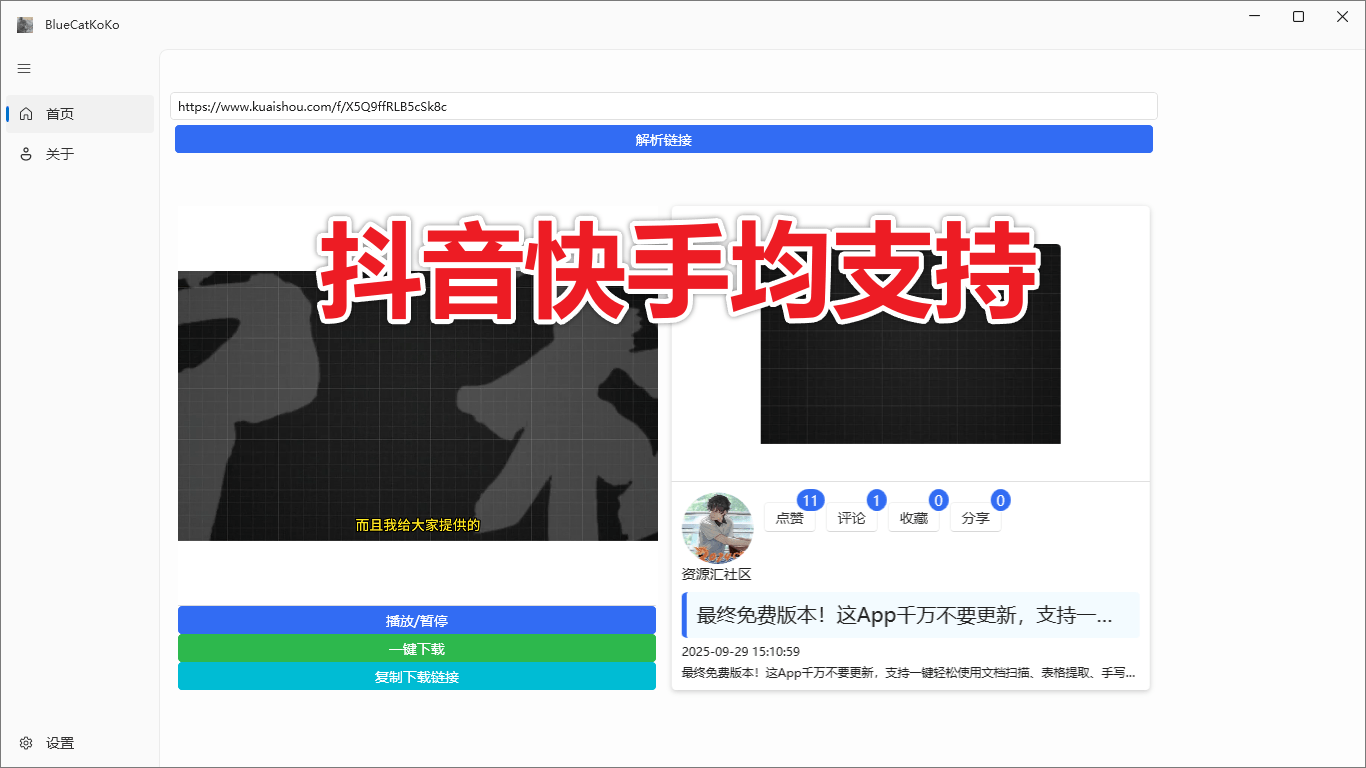Click the 解析链接 parse link button

pyautogui.click(x=663, y=138)
